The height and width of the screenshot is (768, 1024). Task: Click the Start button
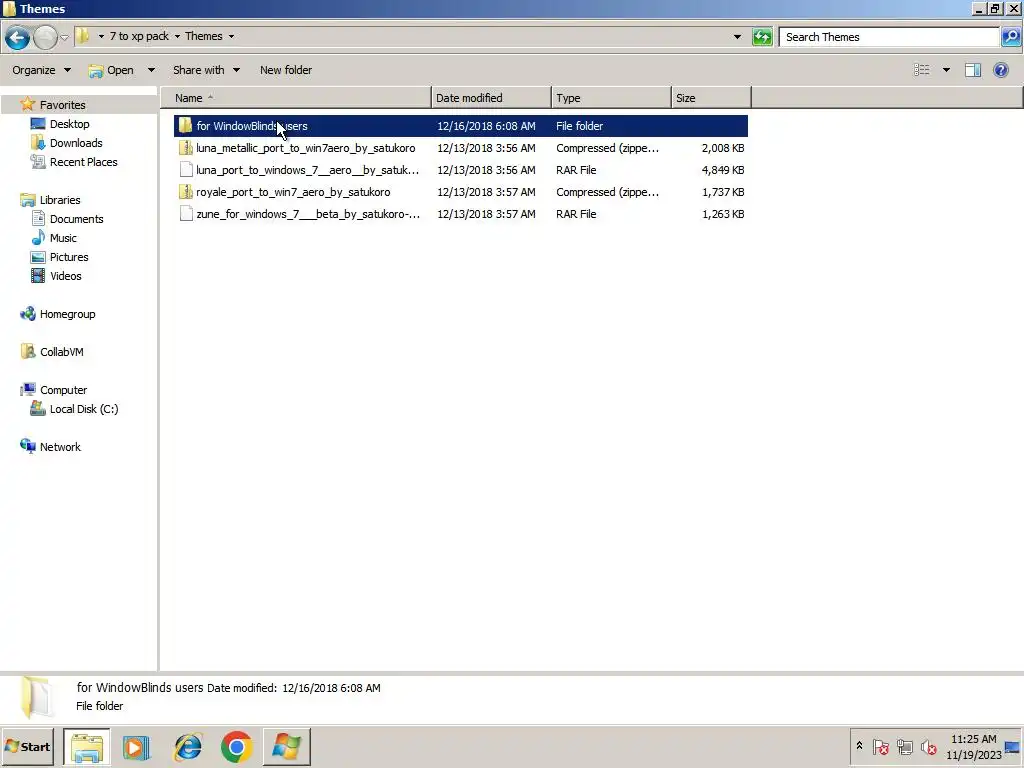click(x=27, y=746)
